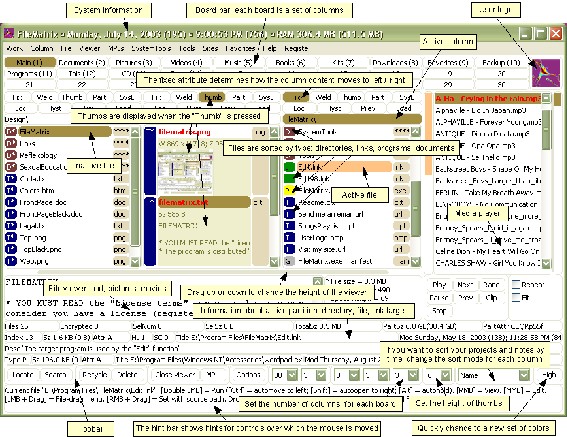Click the grey icon beside FileMatrix.exe.manifest
The width and height of the screenshot is (567, 437).
point(289,261)
